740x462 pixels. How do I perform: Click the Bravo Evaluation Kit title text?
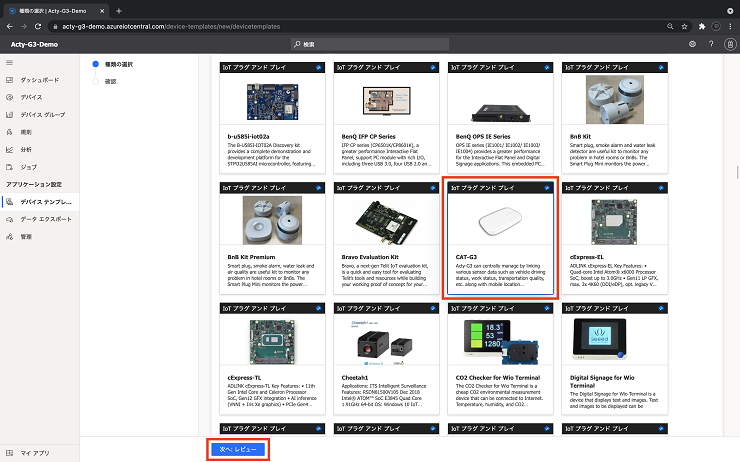(x=370, y=257)
